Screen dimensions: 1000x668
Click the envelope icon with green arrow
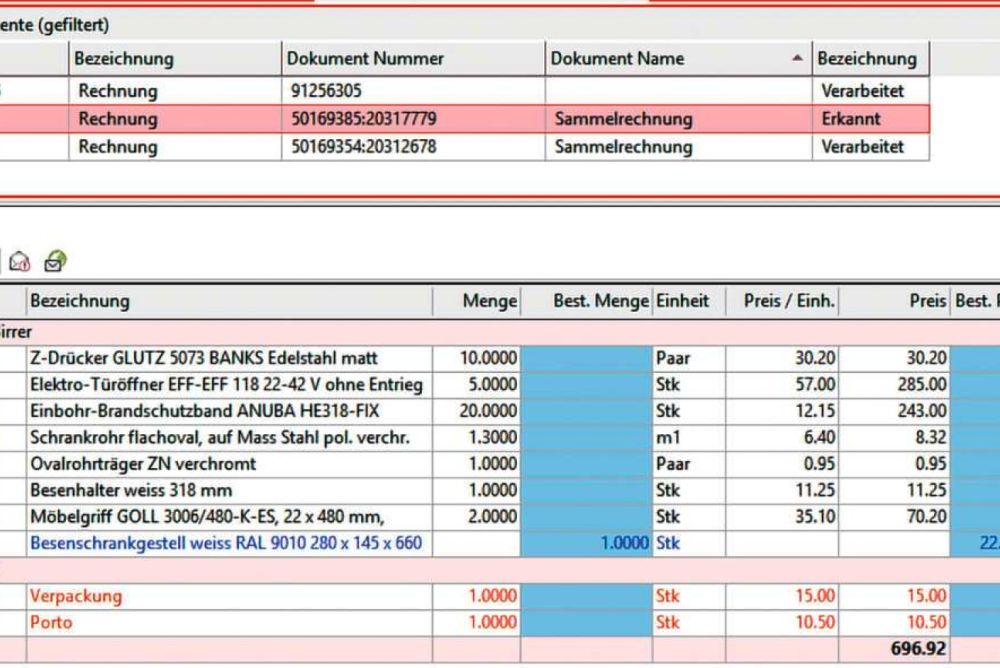click(x=55, y=261)
